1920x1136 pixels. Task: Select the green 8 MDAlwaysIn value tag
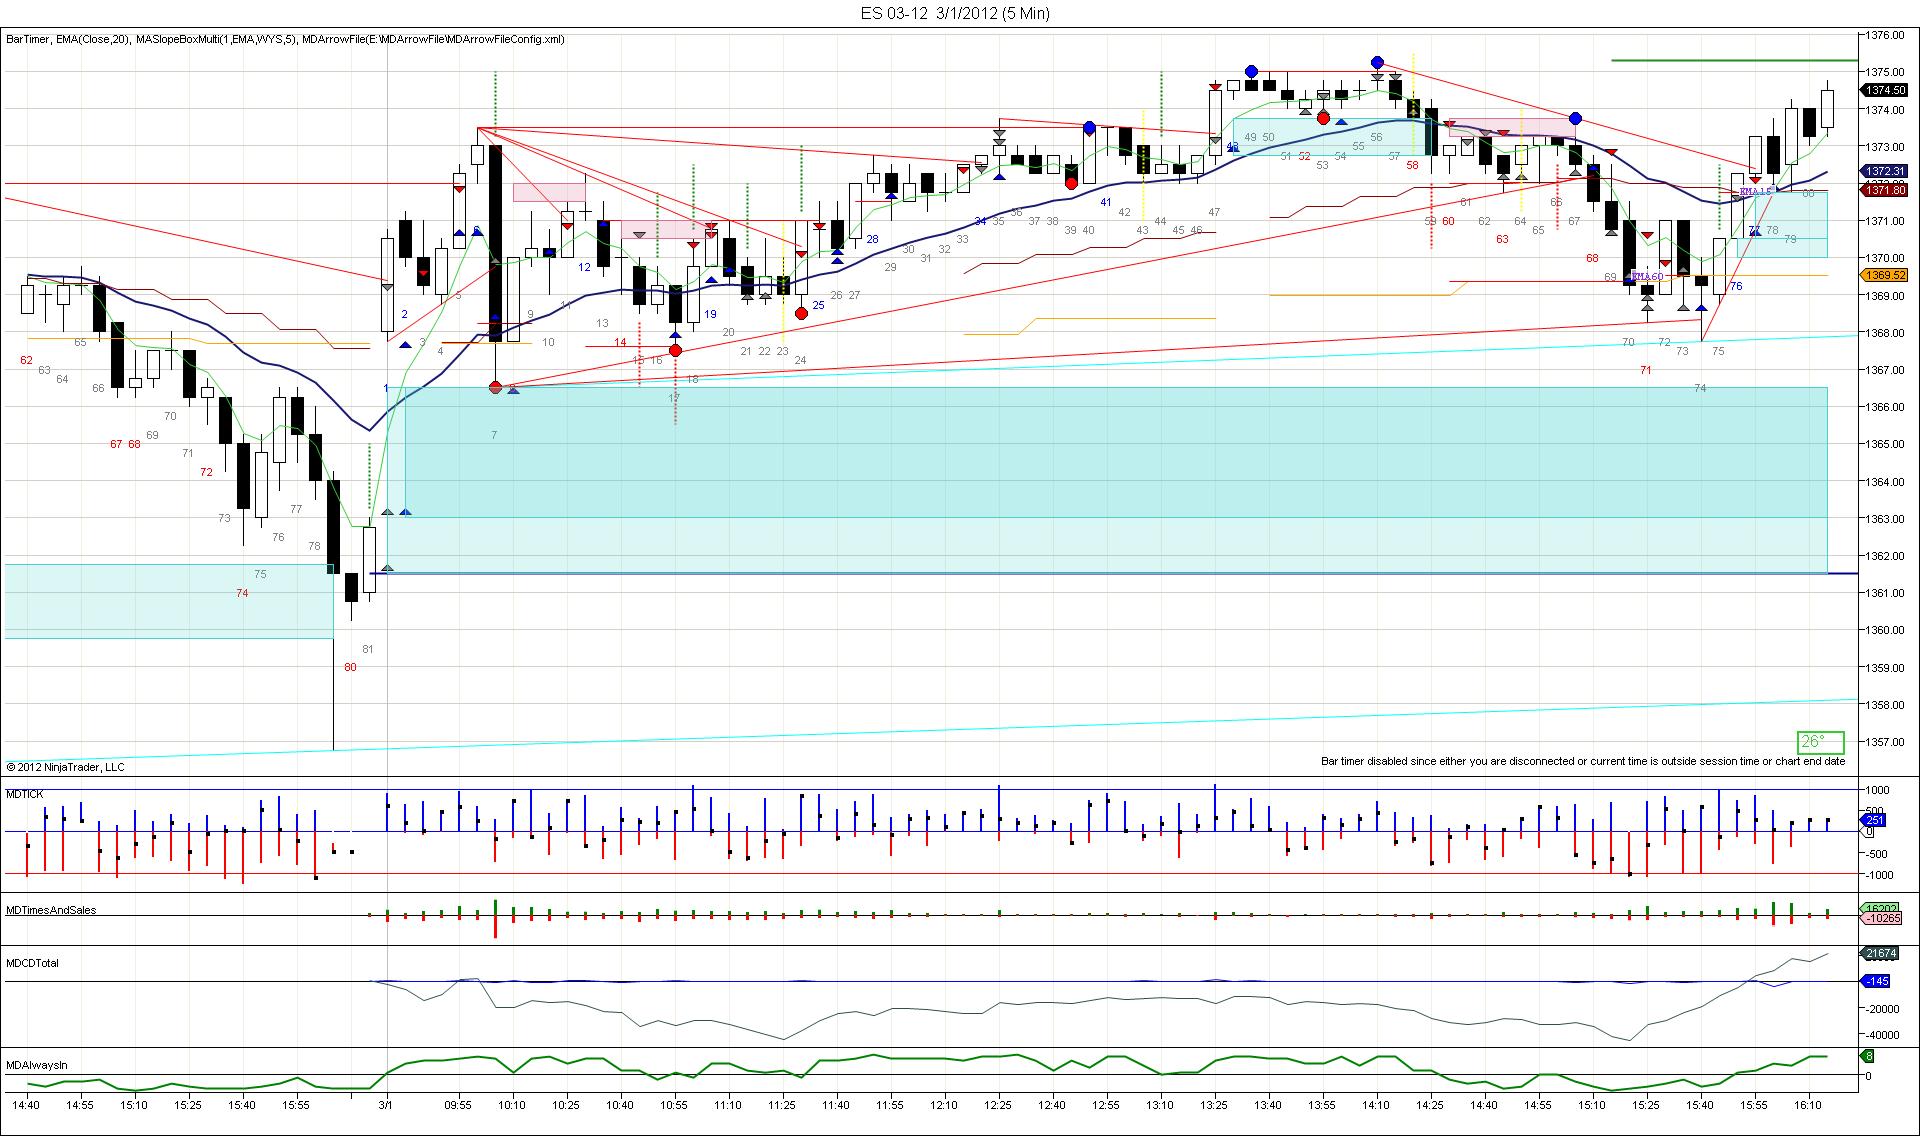coord(1869,1056)
